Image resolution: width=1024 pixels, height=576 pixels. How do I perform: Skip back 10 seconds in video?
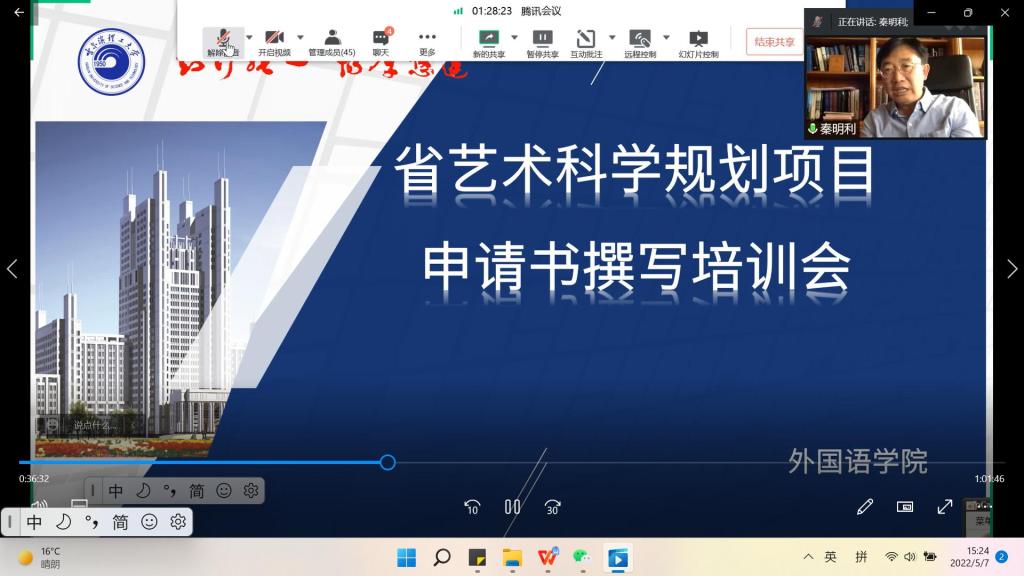(x=472, y=507)
